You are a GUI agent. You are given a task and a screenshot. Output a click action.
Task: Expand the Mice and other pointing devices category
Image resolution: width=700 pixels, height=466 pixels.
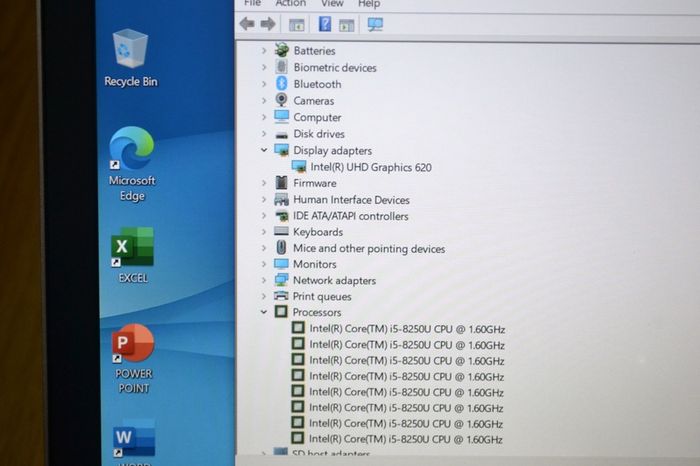pyautogui.click(x=264, y=248)
